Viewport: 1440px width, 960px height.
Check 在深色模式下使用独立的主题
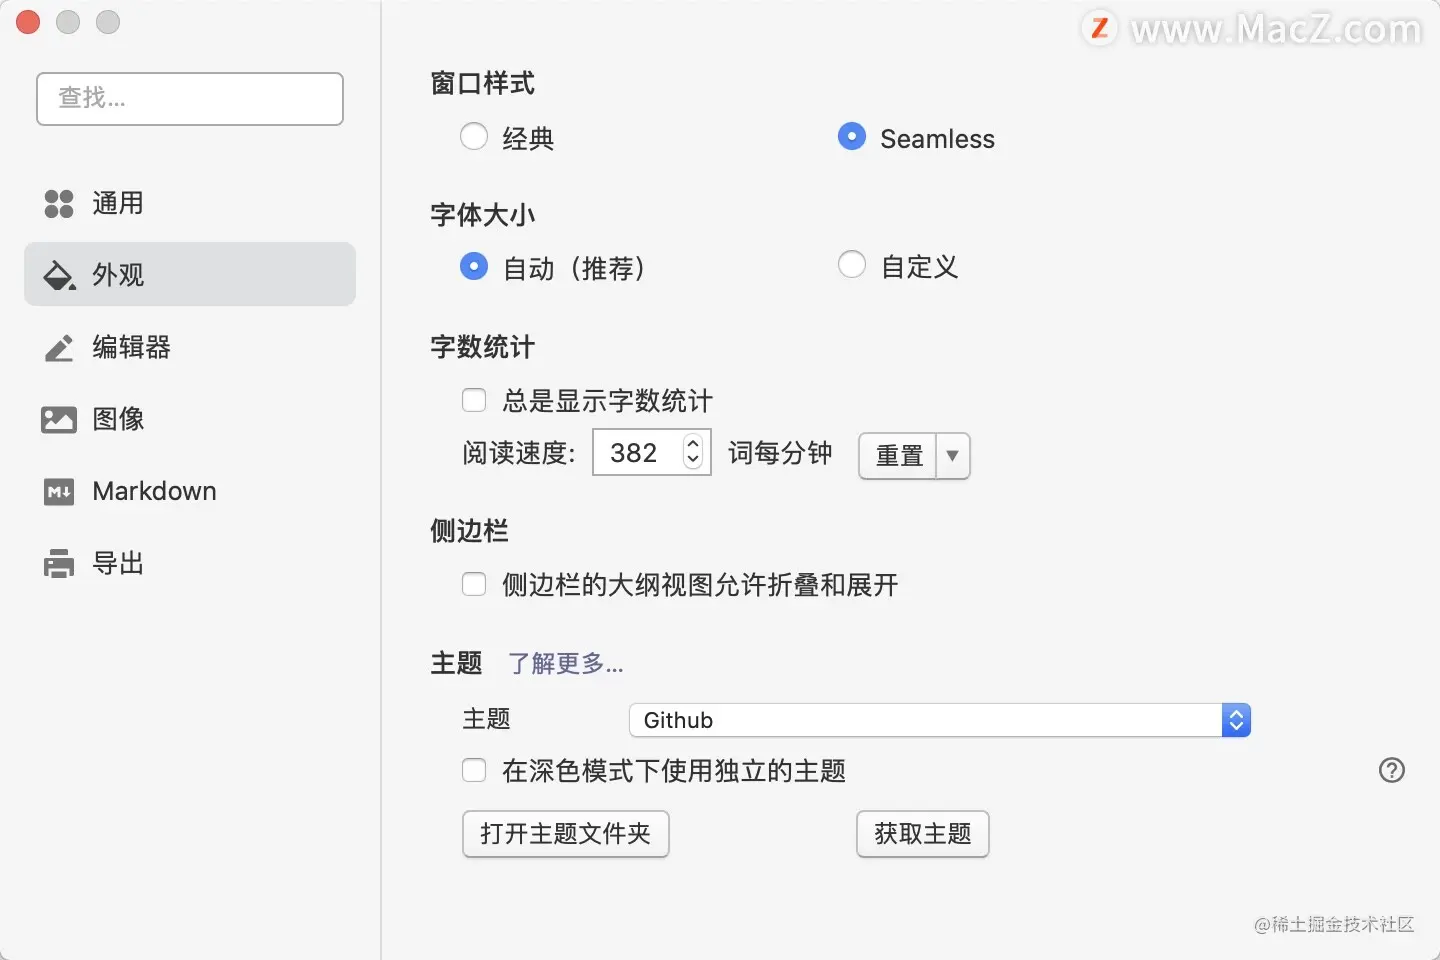click(x=474, y=770)
